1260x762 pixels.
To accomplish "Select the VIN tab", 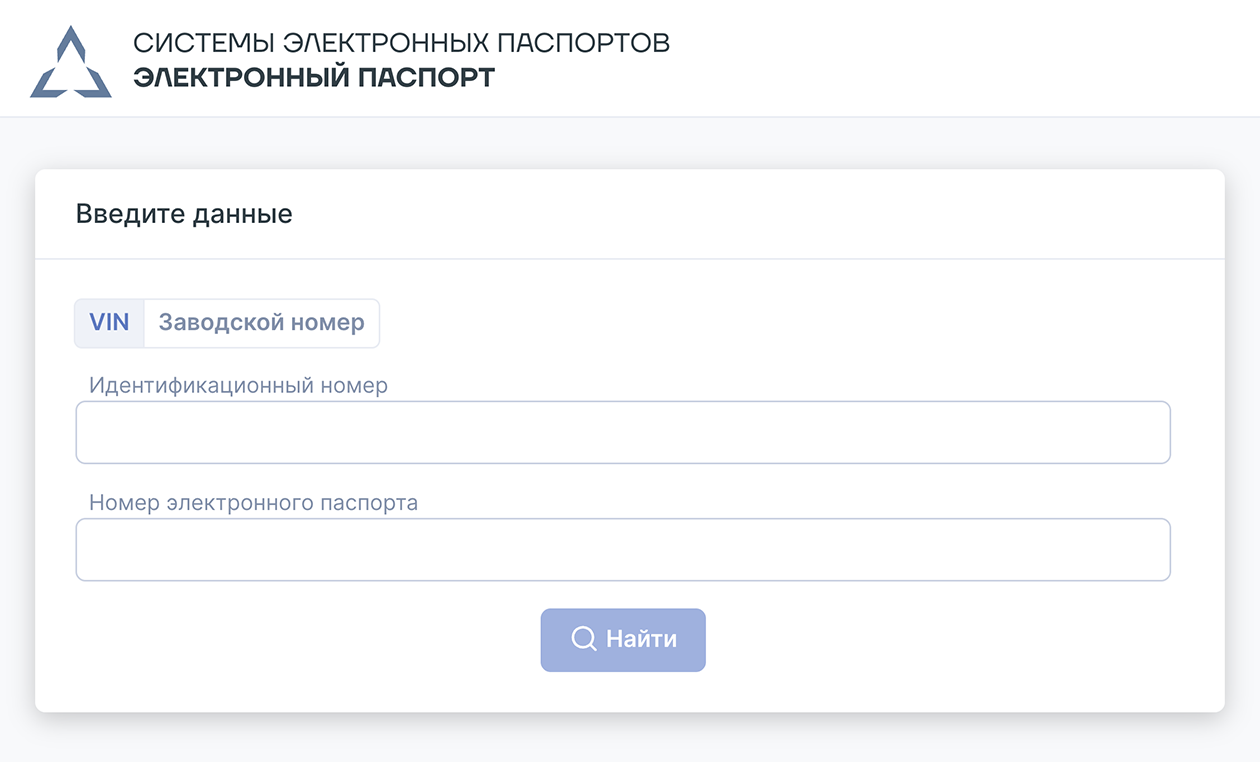I will click(110, 323).
